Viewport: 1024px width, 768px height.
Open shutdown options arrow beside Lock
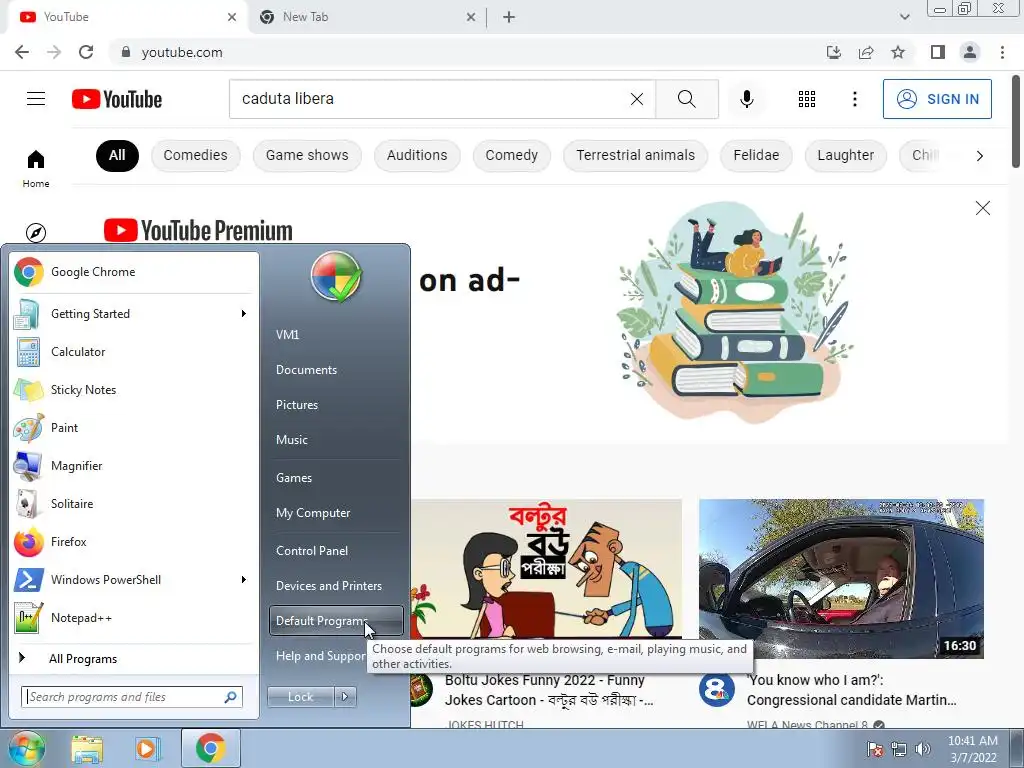coord(345,697)
